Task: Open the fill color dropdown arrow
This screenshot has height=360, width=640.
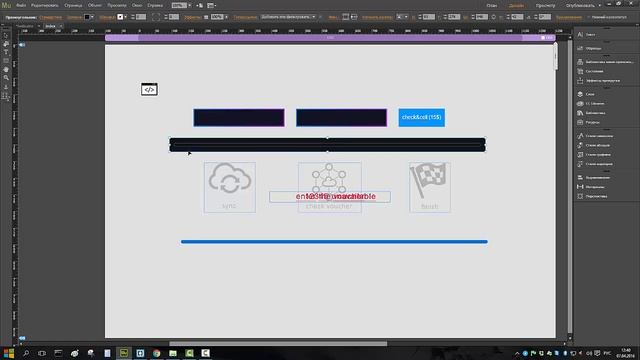Action: [x=92, y=17]
